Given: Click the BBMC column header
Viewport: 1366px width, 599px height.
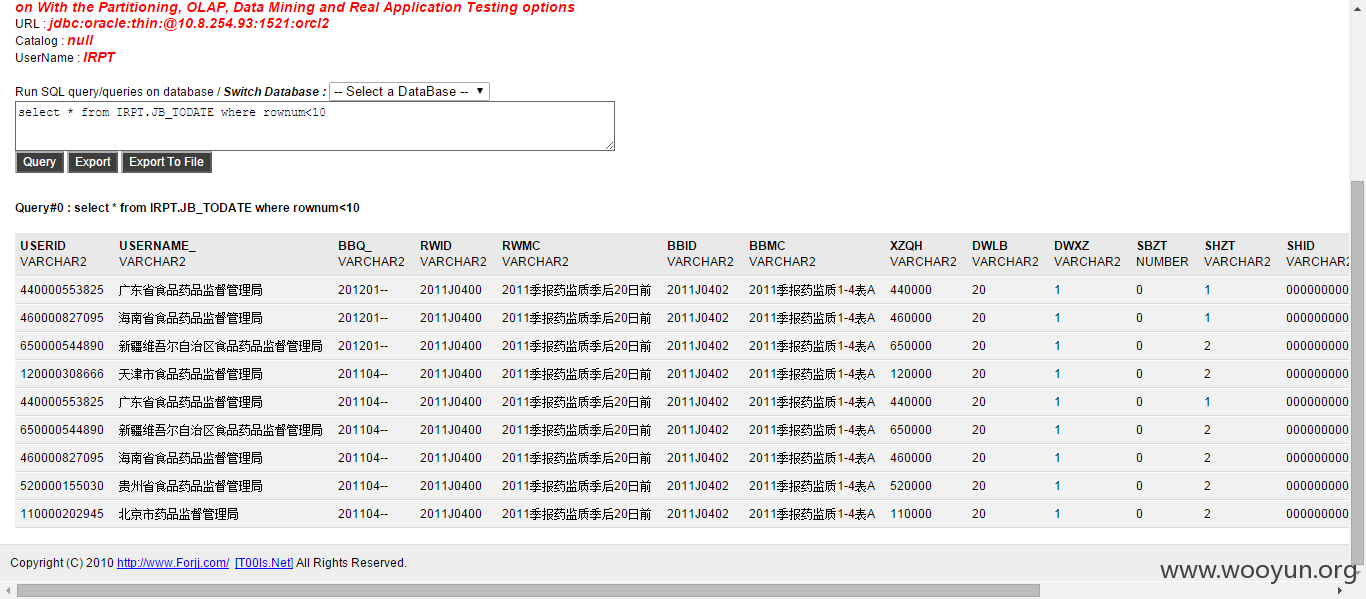Looking at the screenshot, I should [768, 246].
